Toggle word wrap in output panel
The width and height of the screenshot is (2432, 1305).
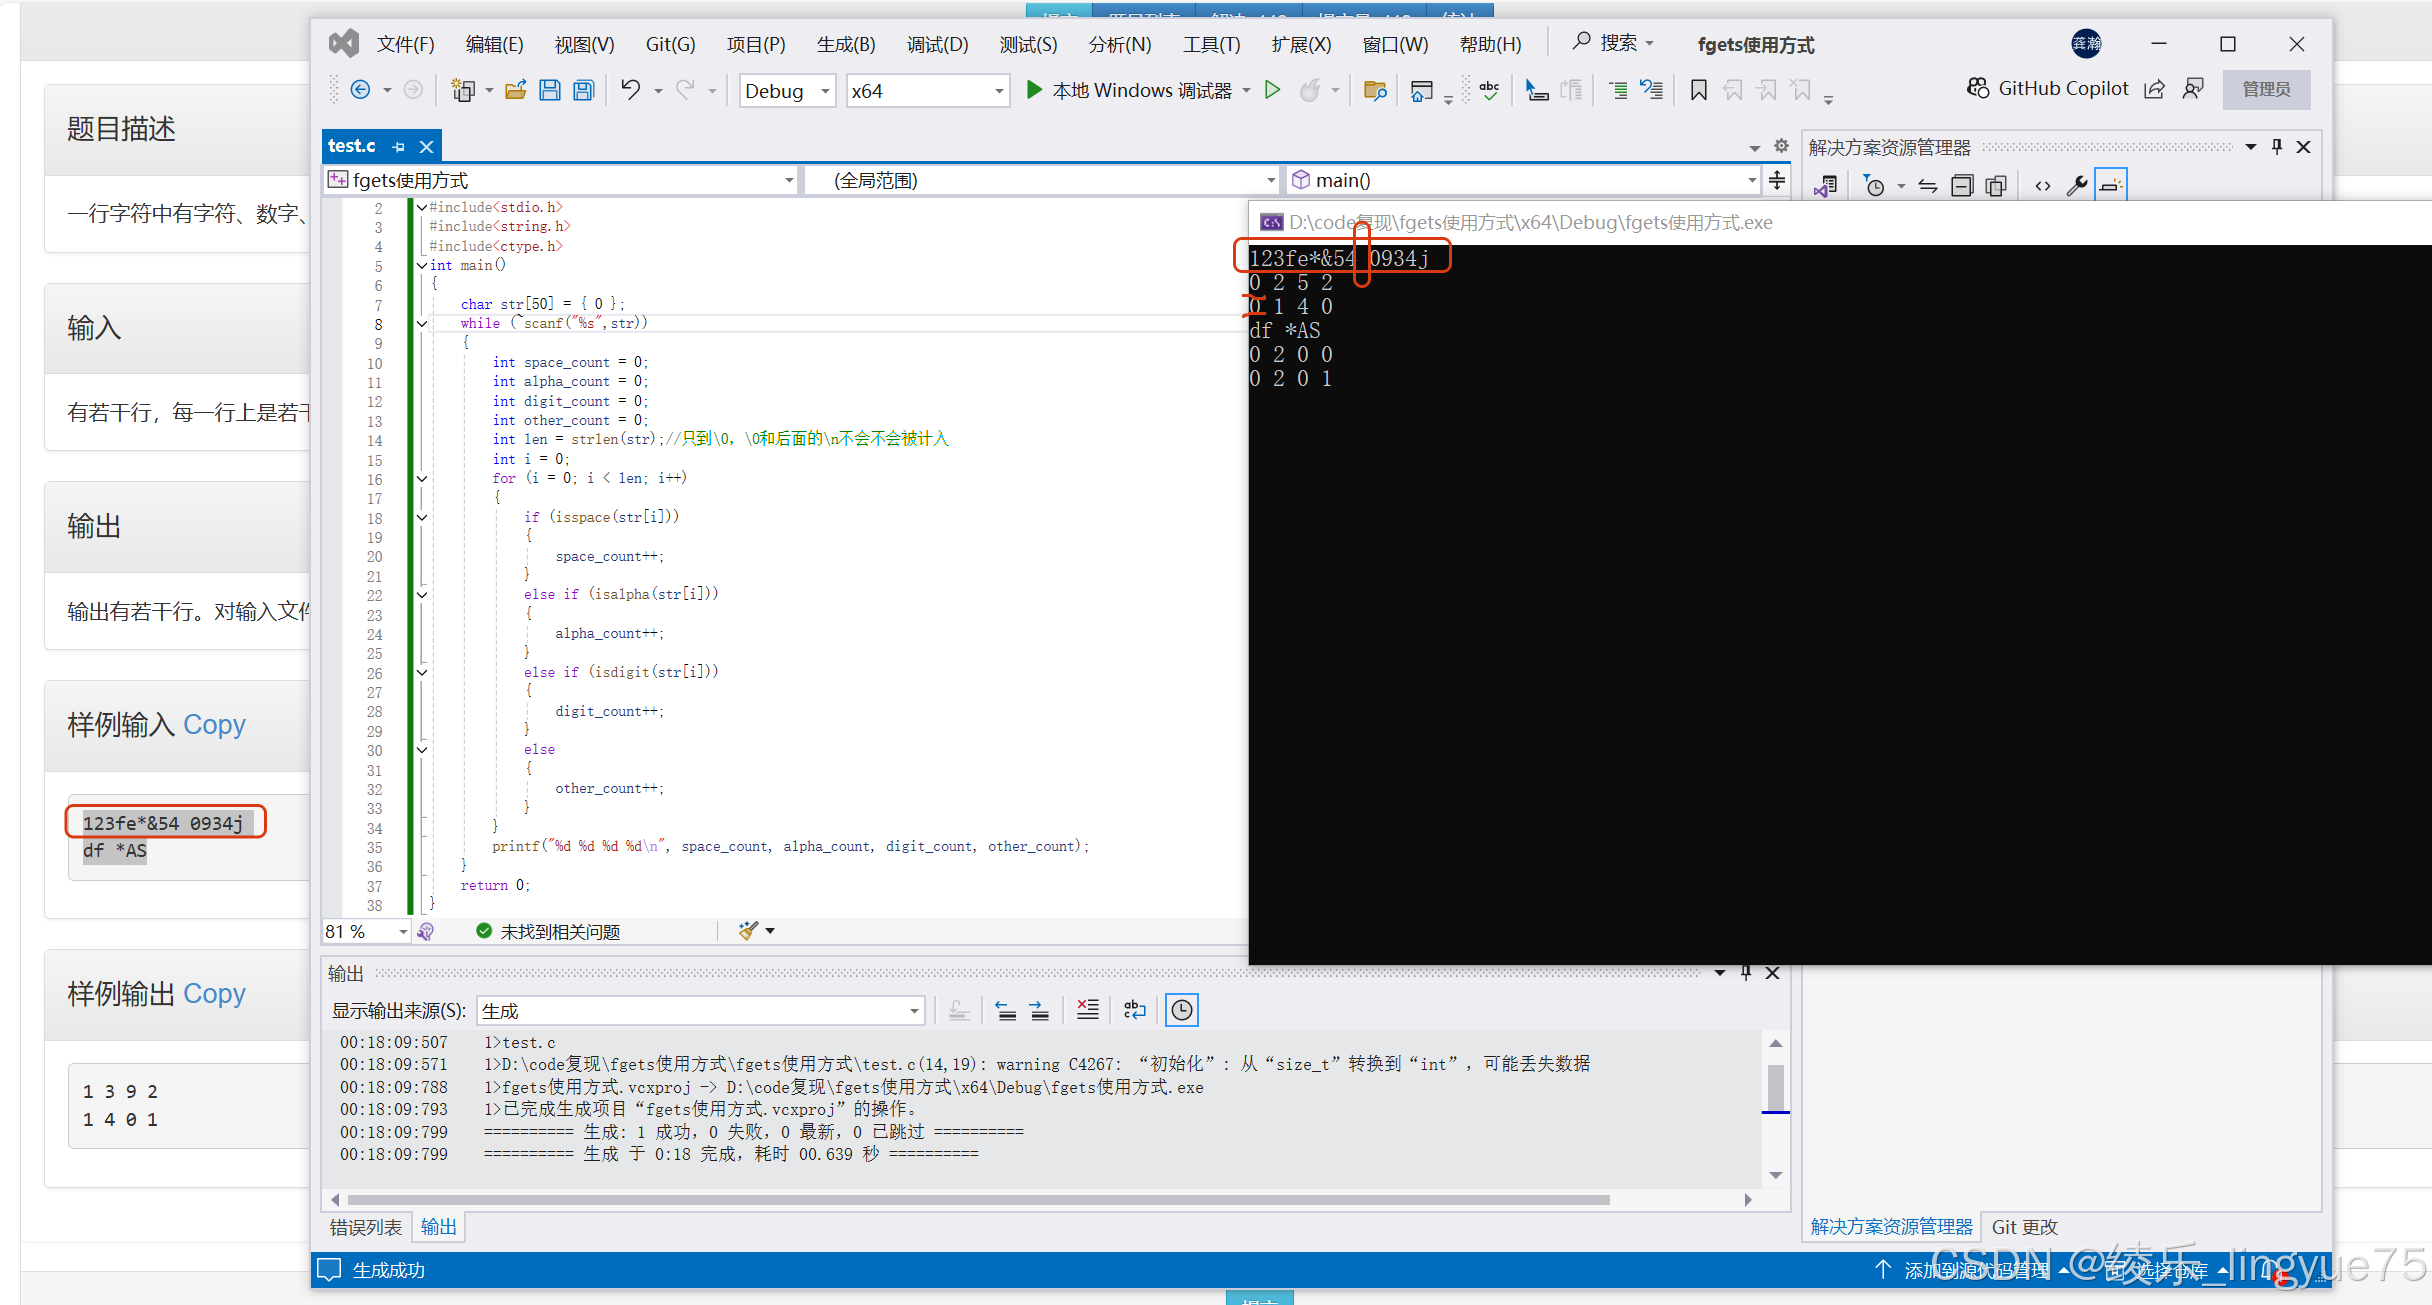point(1134,1010)
